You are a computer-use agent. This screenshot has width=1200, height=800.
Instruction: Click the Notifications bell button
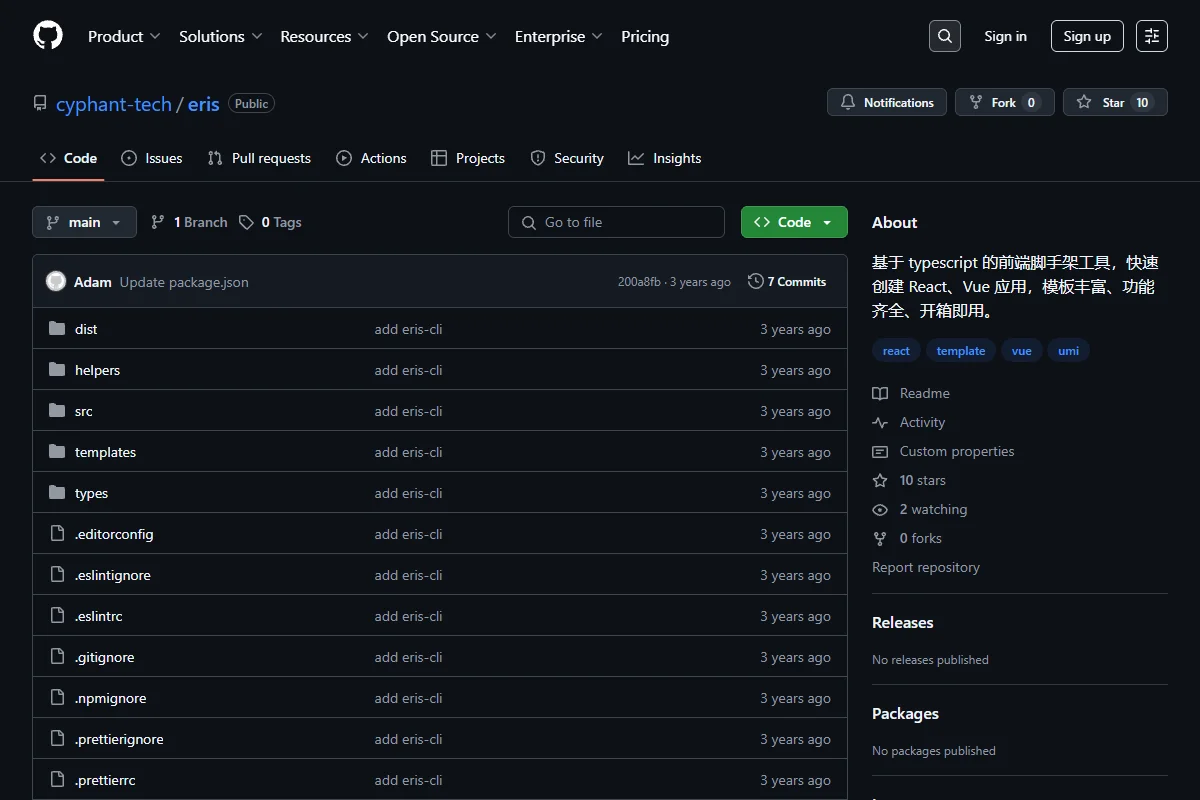pyautogui.click(x=887, y=102)
